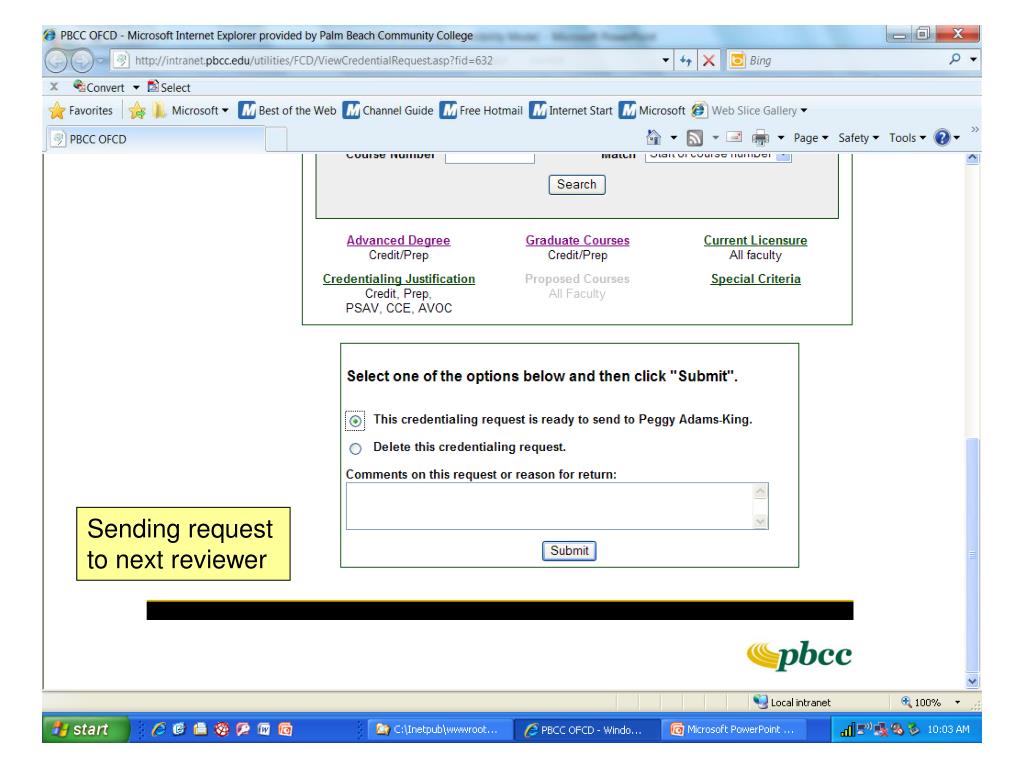Open a new blank tab

point(276,139)
